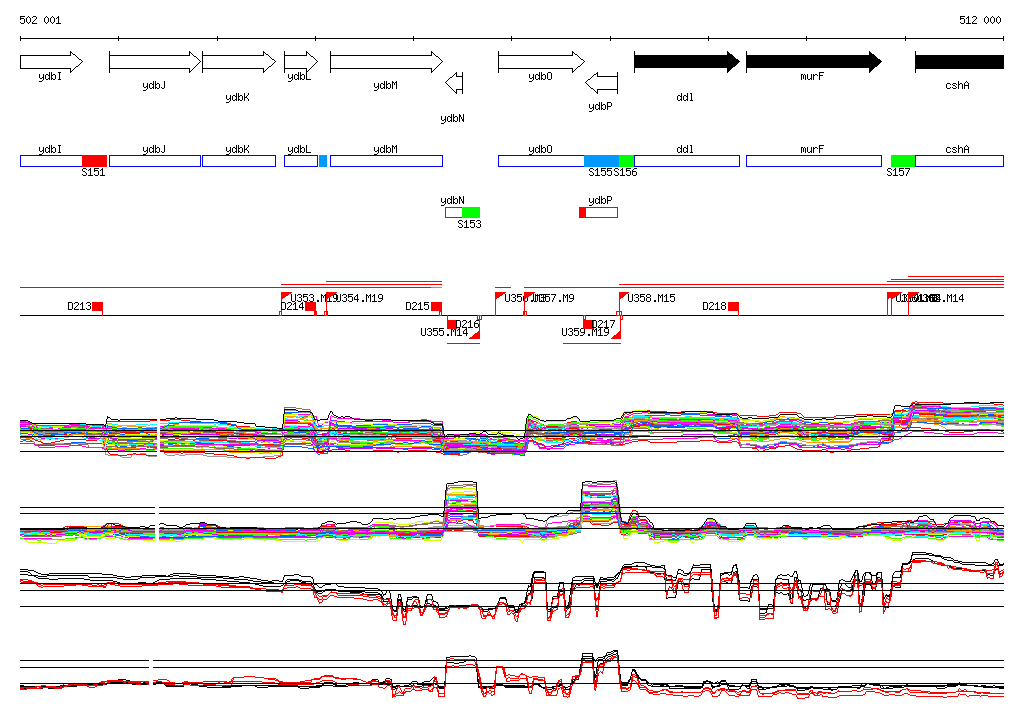Click the blue S155 segment
This screenshot has height=714, width=1024.
[601, 161]
